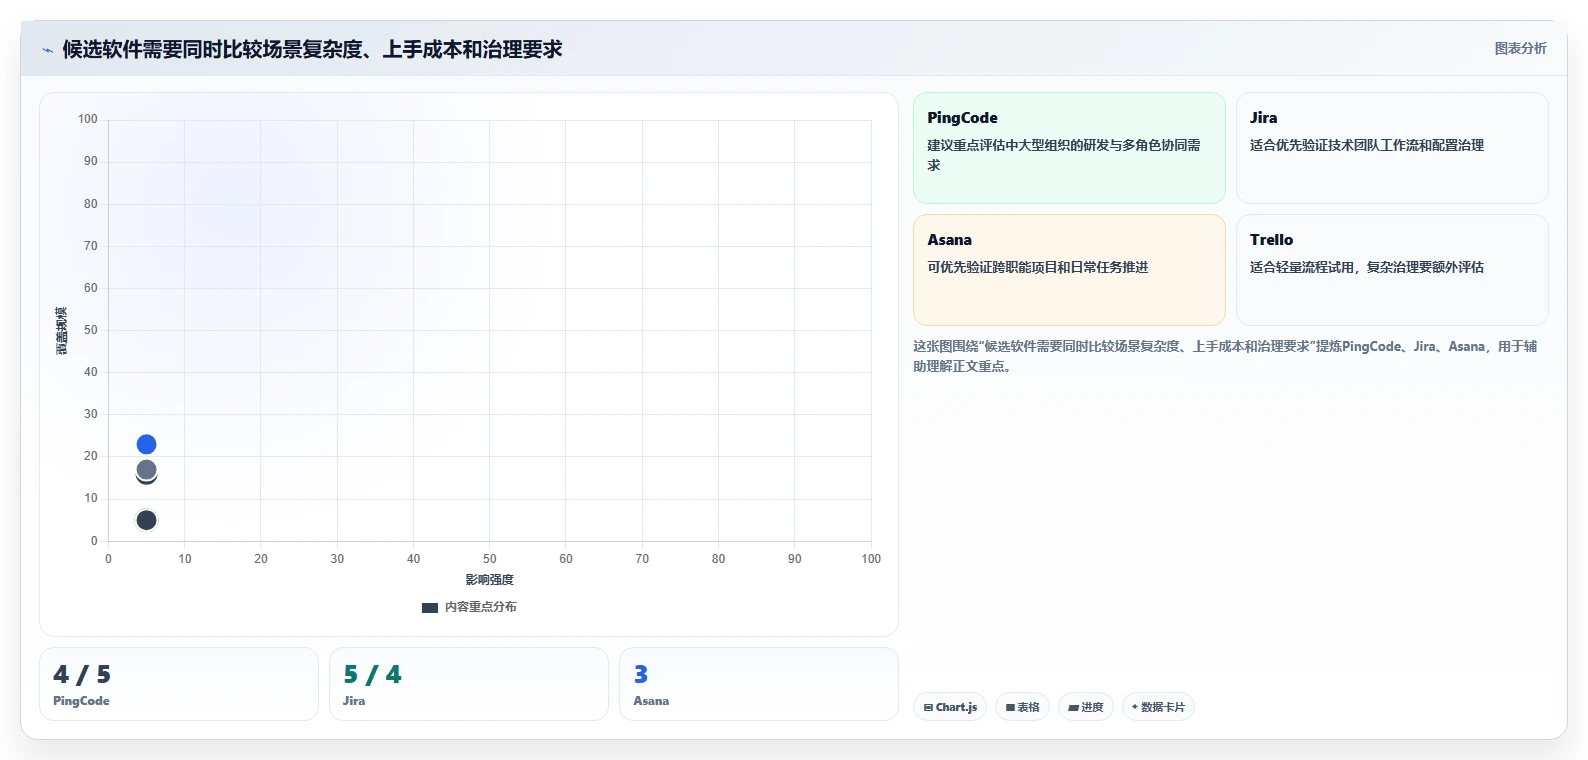Toggle the 内容重点分布 legend entry
Viewport: 1588px width, 760px height.
coord(469,607)
